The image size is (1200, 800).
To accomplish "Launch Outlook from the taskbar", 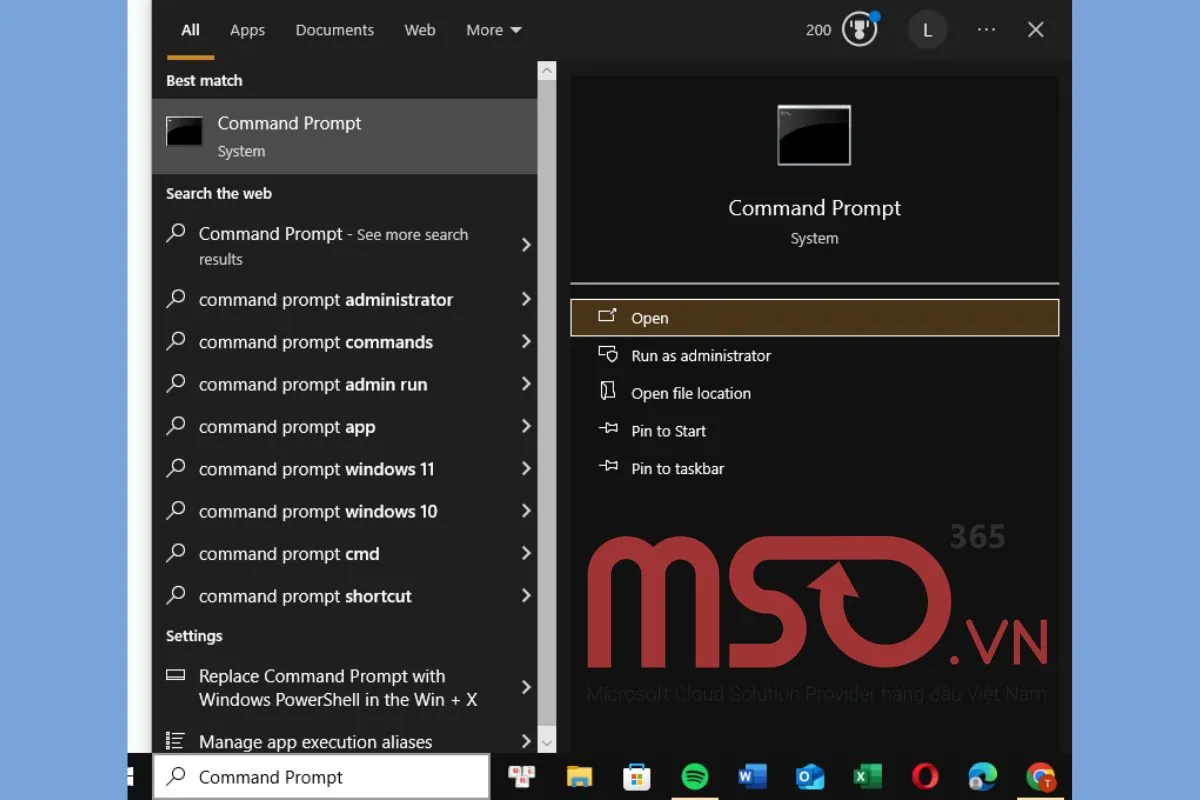I will pyautogui.click(x=810, y=777).
